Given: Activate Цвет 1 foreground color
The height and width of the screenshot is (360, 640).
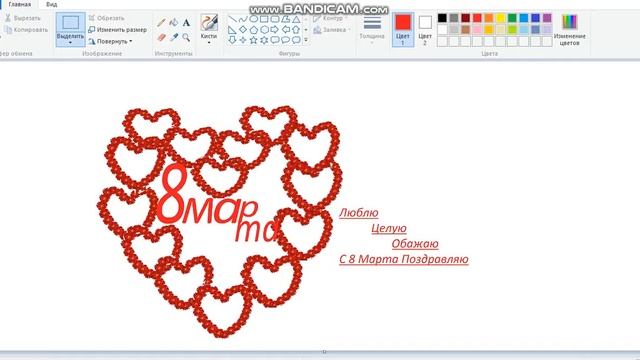Looking at the screenshot, I should [x=403, y=29].
